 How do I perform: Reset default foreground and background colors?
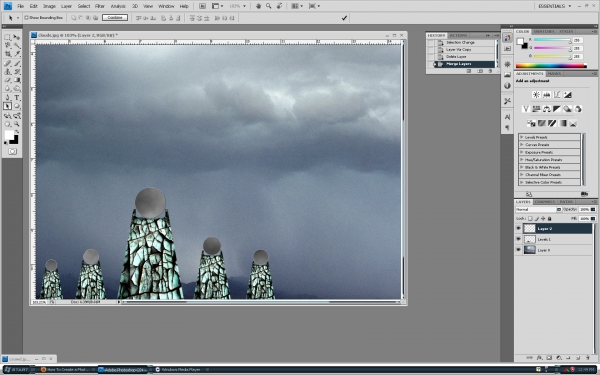pyautogui.click(x=5, y=143)
